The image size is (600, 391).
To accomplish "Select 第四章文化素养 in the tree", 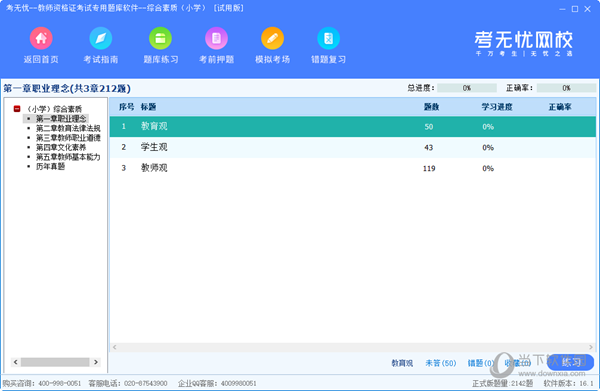I will click(x=61, y=147).
